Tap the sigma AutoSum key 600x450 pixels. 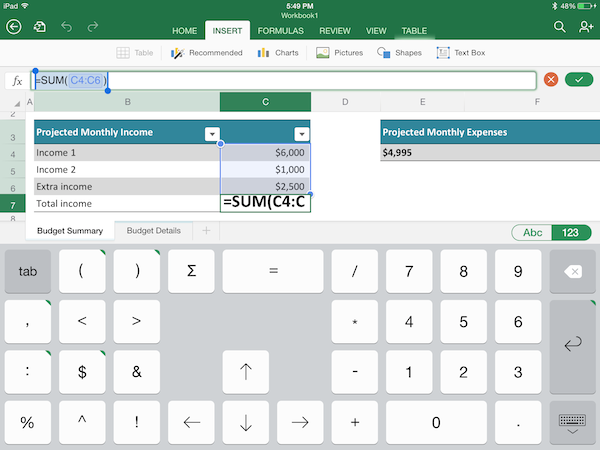(x=191, y=271)
